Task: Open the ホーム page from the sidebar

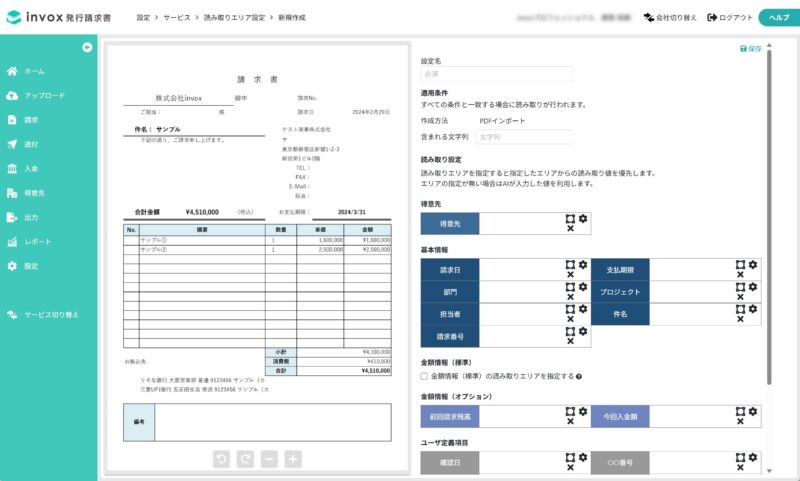Action: pyautogui.click(x=26, y=71)
